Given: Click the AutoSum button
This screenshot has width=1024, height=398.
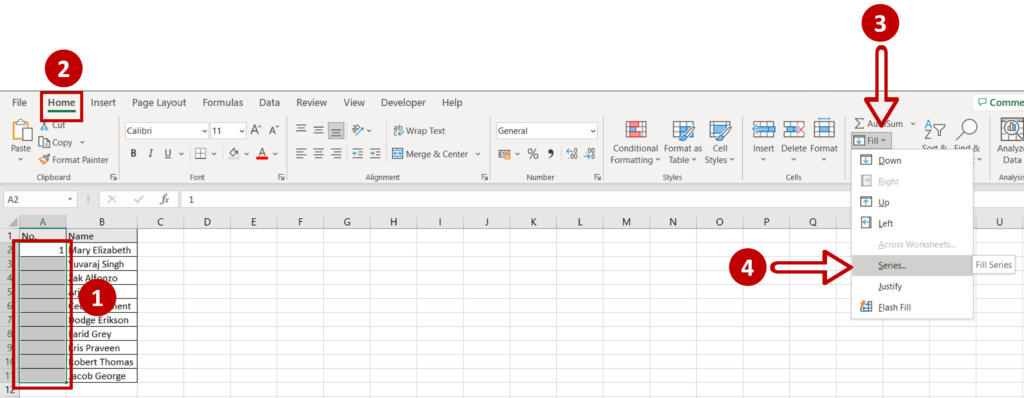Looking at the screenshot, I should [x=879, y=124].
